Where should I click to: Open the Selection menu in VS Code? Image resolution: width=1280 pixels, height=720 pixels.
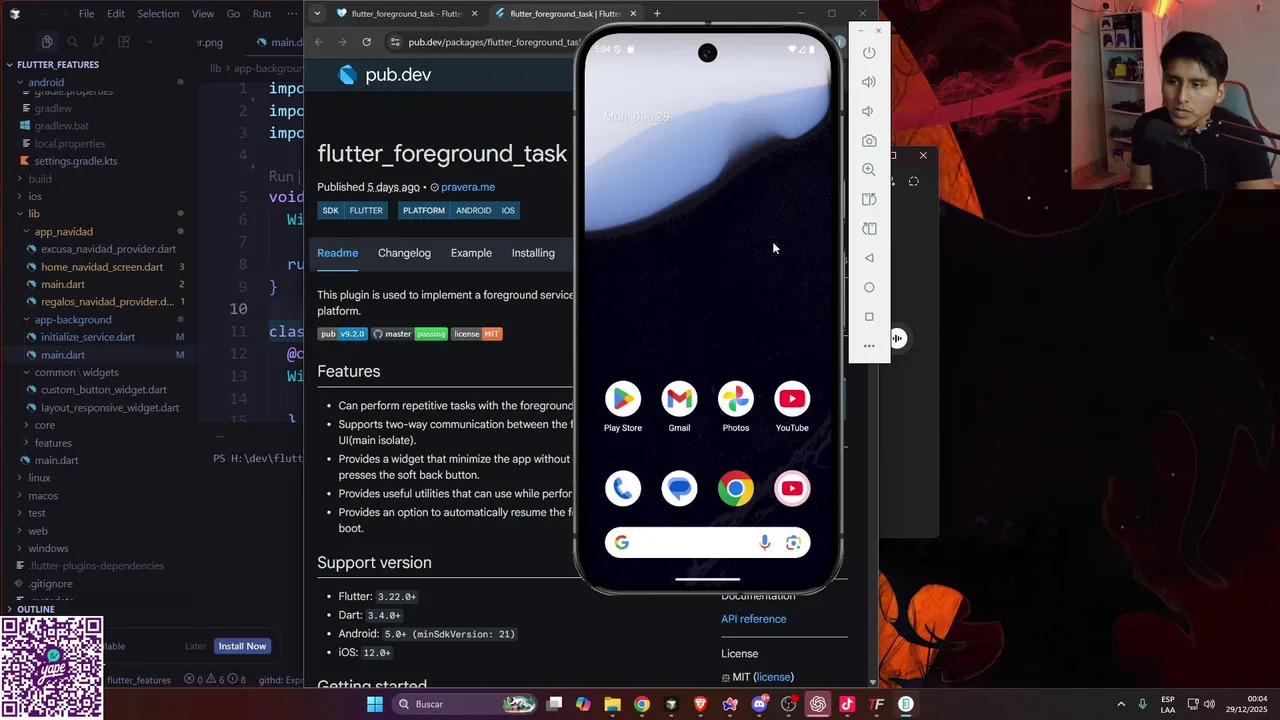pos(158,14)
